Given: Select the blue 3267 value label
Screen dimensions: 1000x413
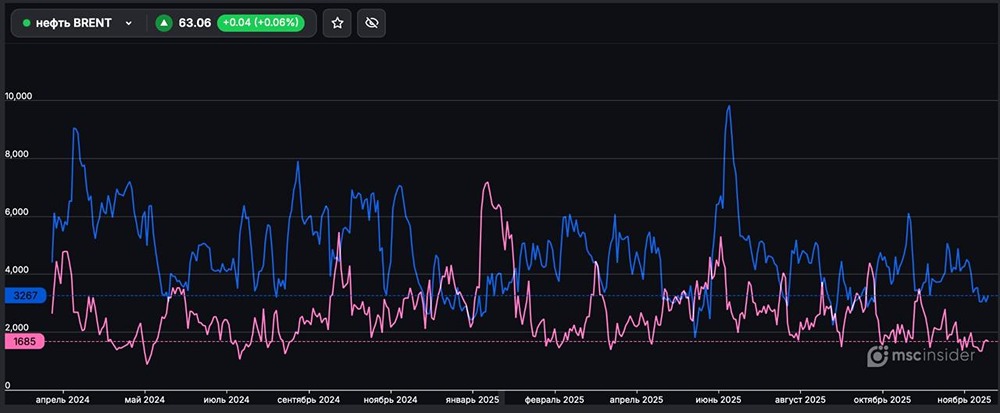Looking at the screenshot, I should [23, 296].
